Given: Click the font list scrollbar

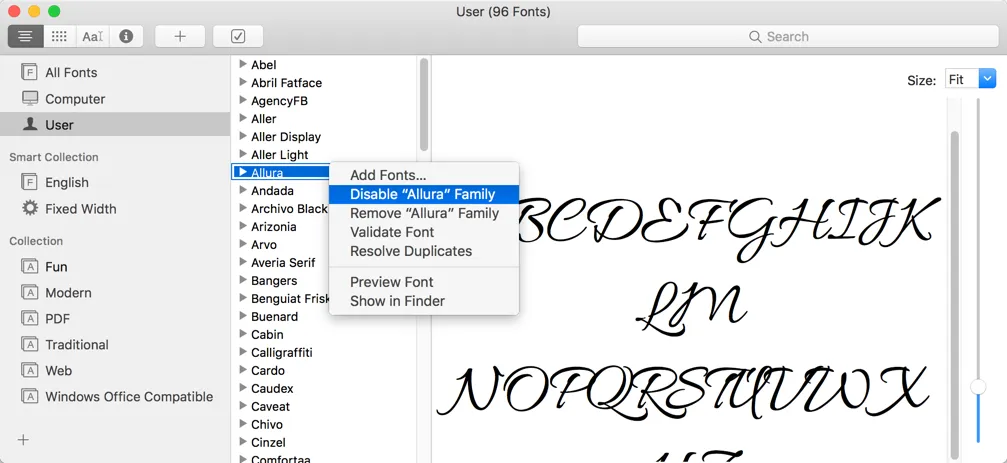Looking at the screenshot, I should point(424,104).
